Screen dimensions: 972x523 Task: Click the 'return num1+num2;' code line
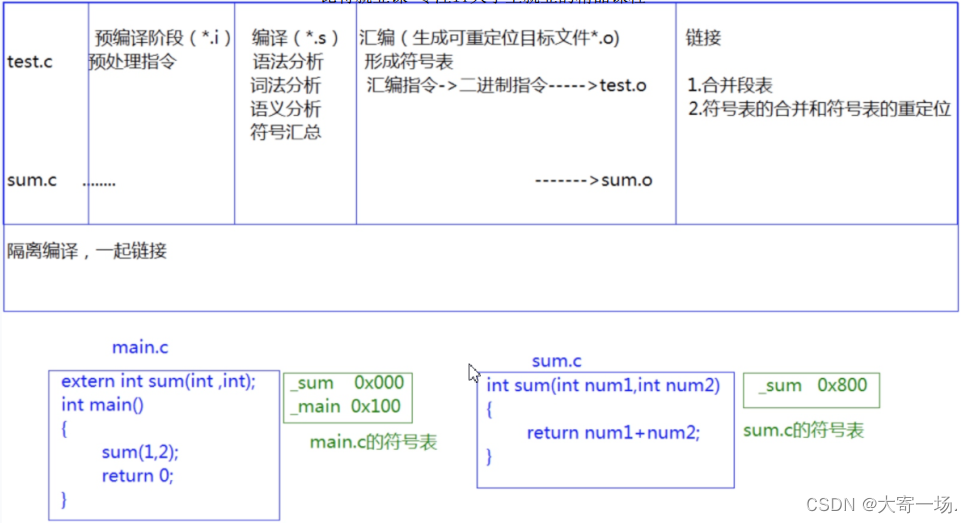(613, 433)
